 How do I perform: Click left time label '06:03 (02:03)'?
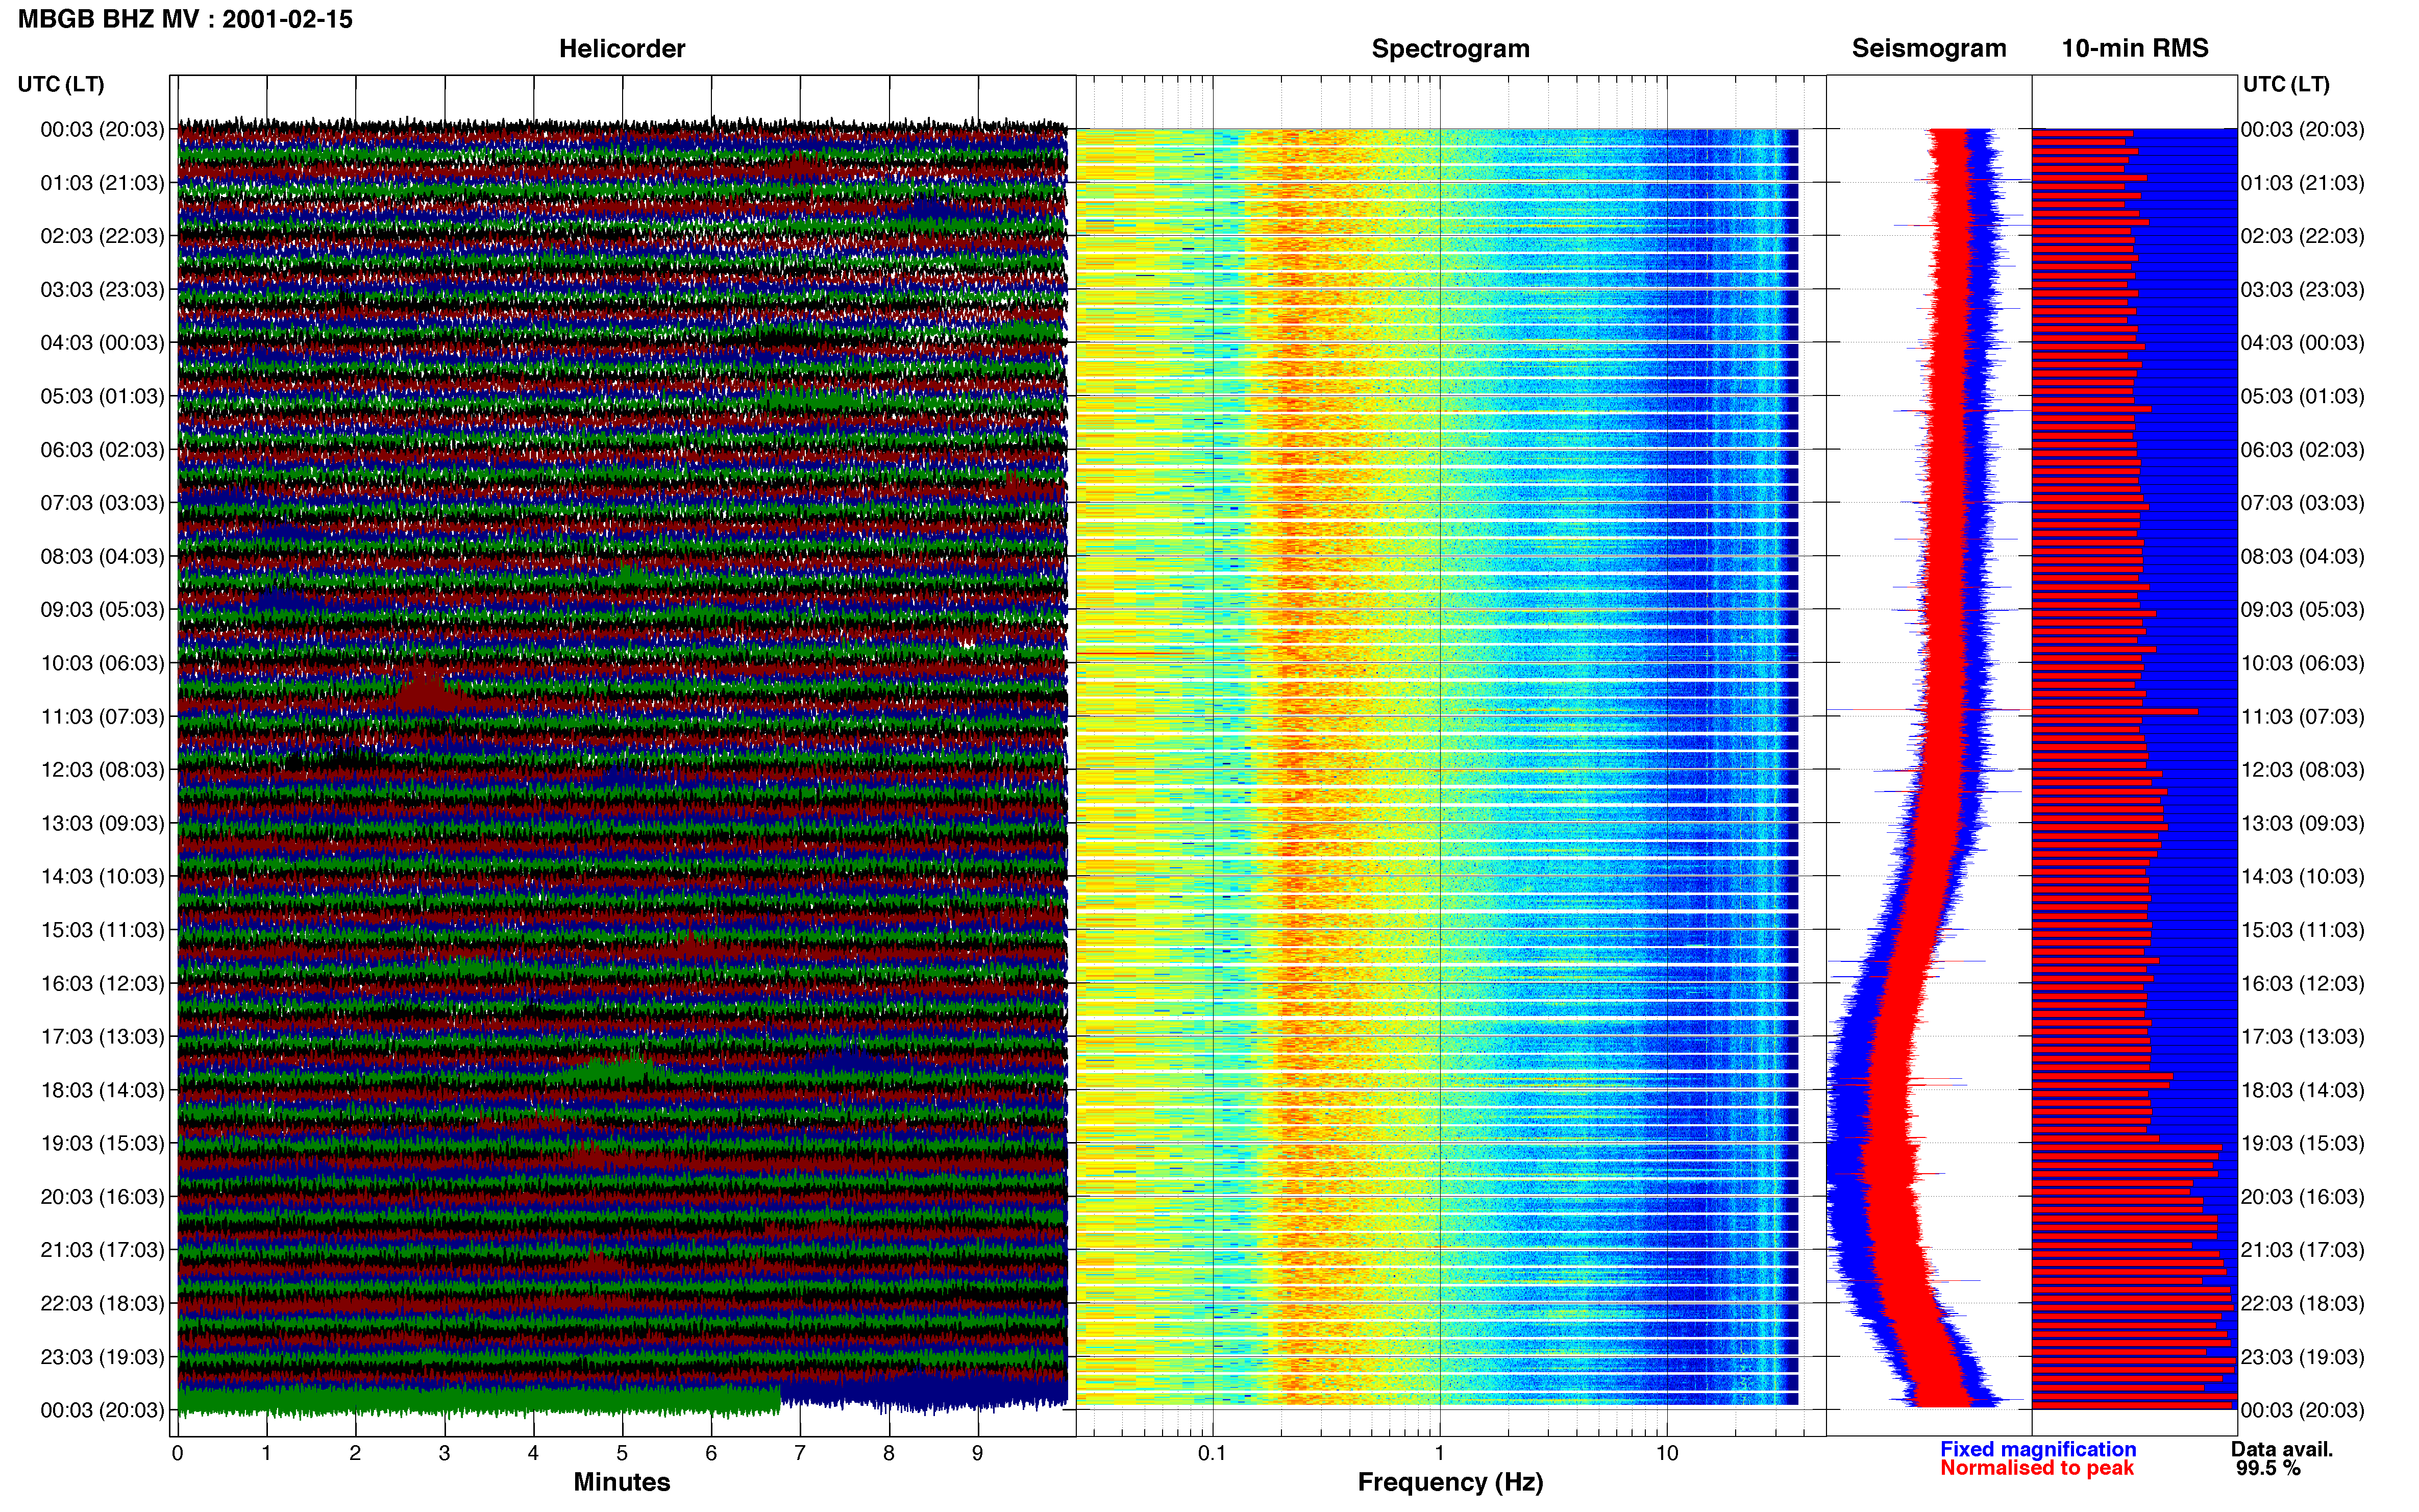[x=102, y=449]
